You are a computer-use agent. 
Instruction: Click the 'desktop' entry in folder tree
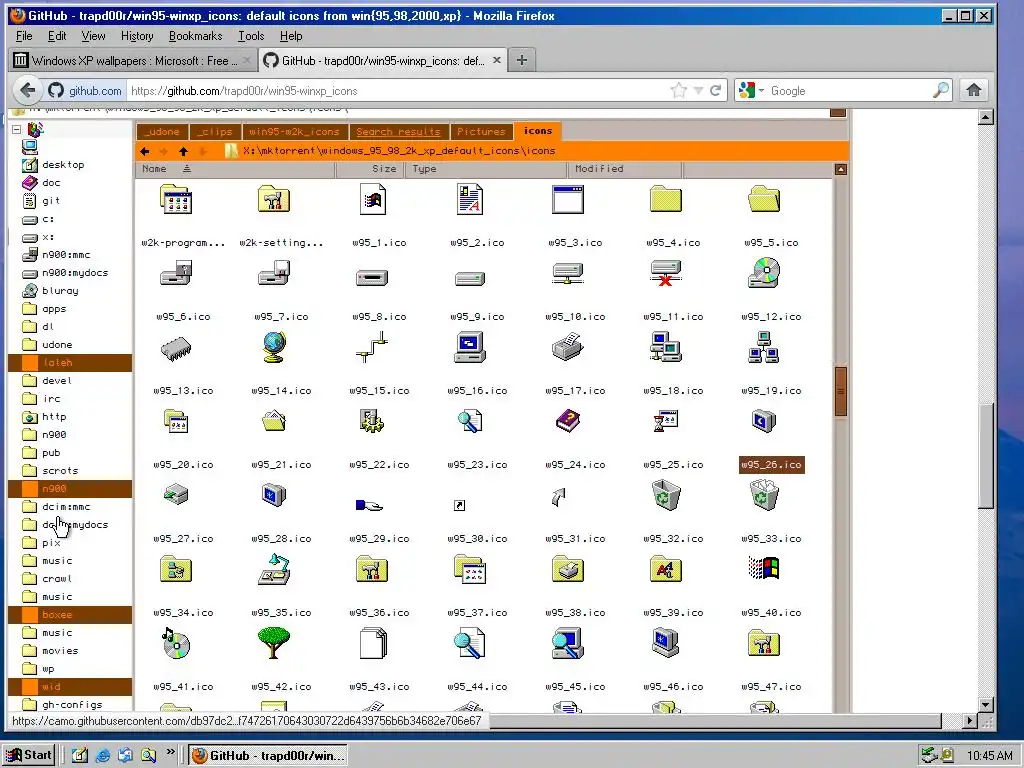63,165
